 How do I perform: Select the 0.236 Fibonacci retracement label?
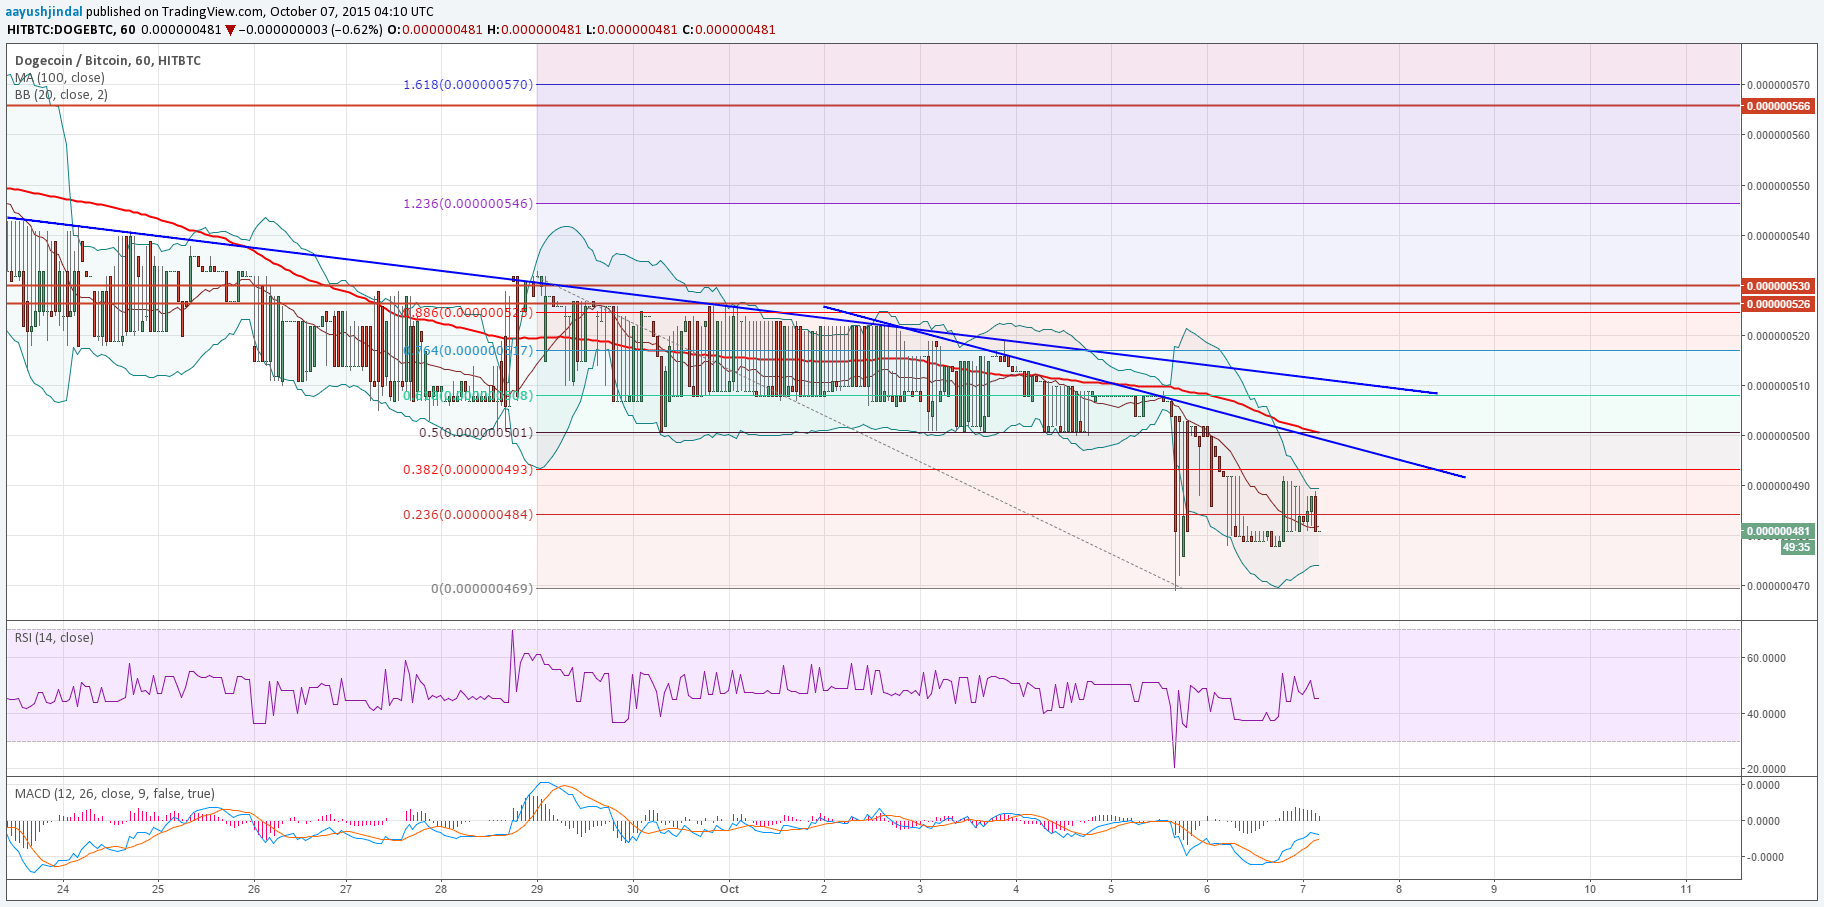(x=468, y=514)
